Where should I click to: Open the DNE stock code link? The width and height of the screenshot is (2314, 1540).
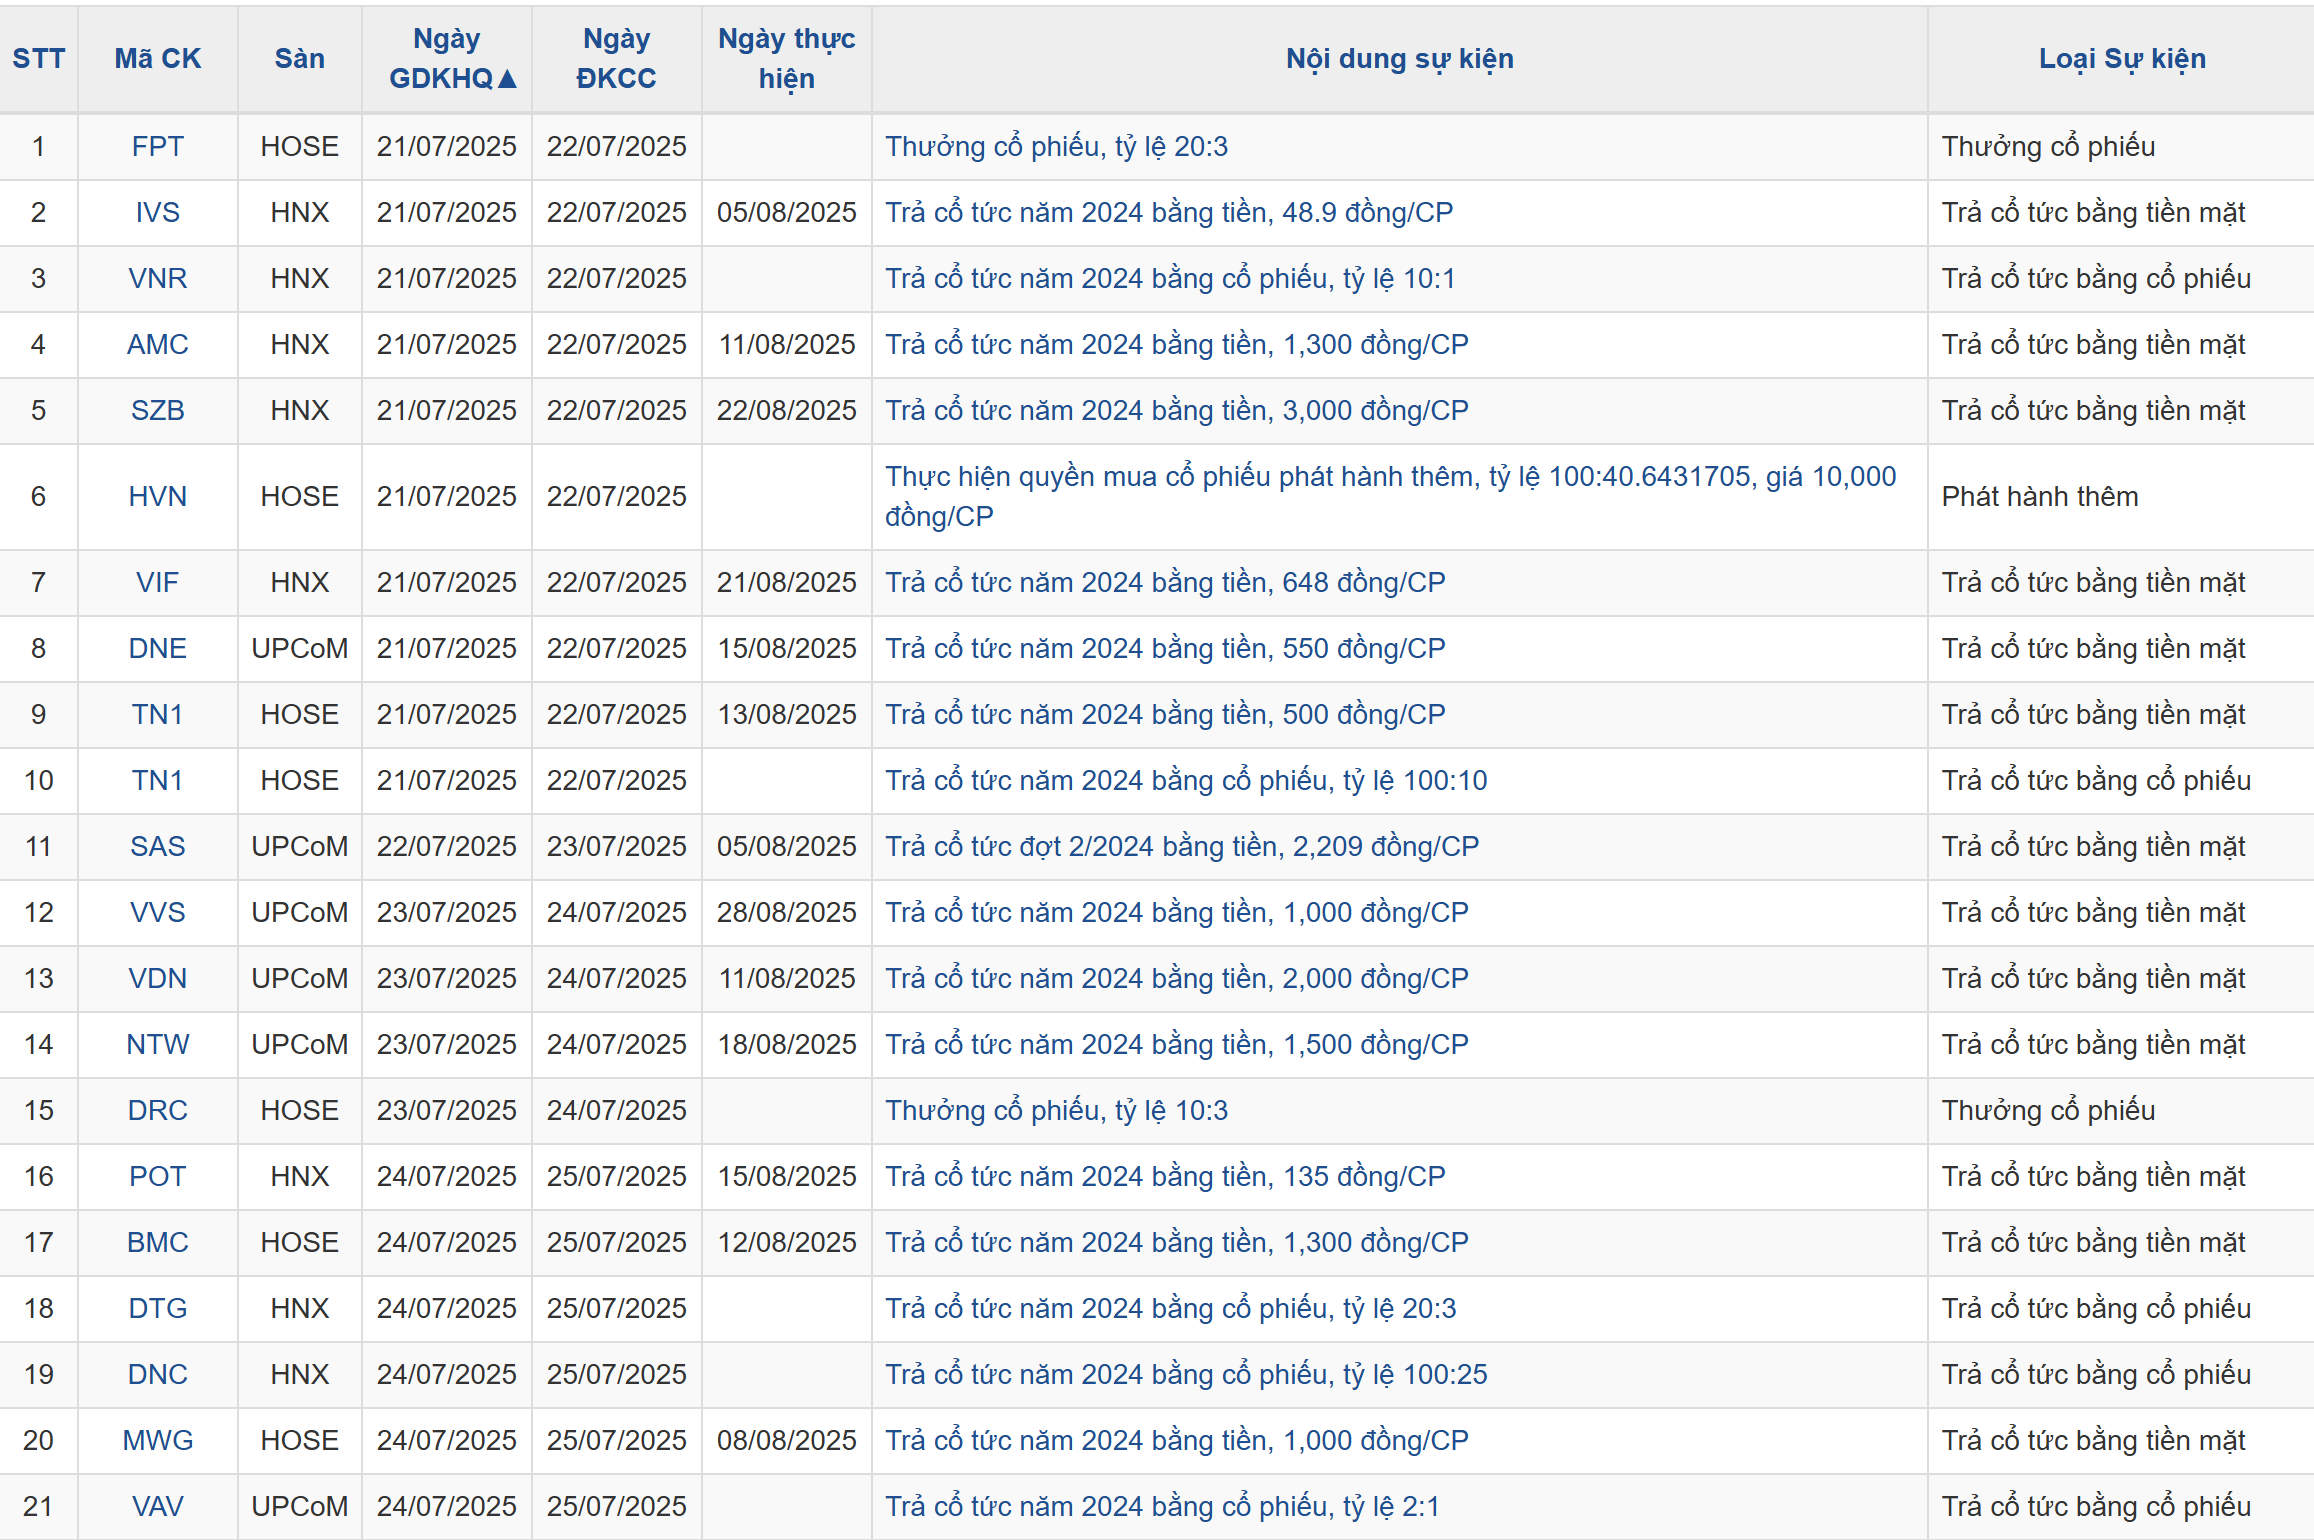(158, 648)
